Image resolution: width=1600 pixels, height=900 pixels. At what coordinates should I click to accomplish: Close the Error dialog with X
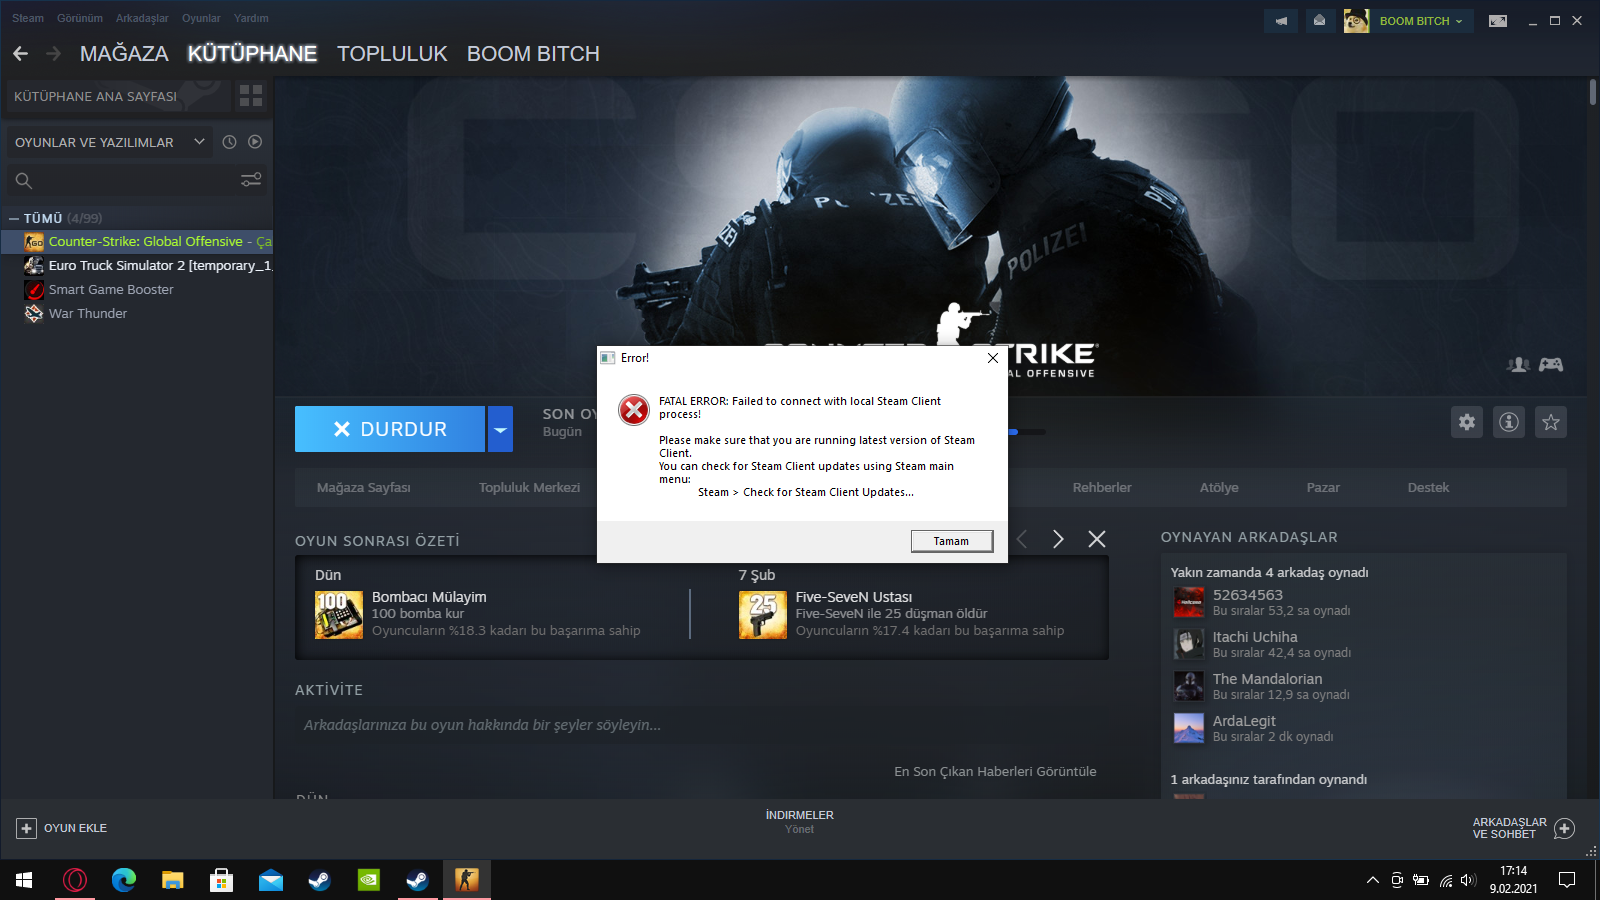(993, 358)
